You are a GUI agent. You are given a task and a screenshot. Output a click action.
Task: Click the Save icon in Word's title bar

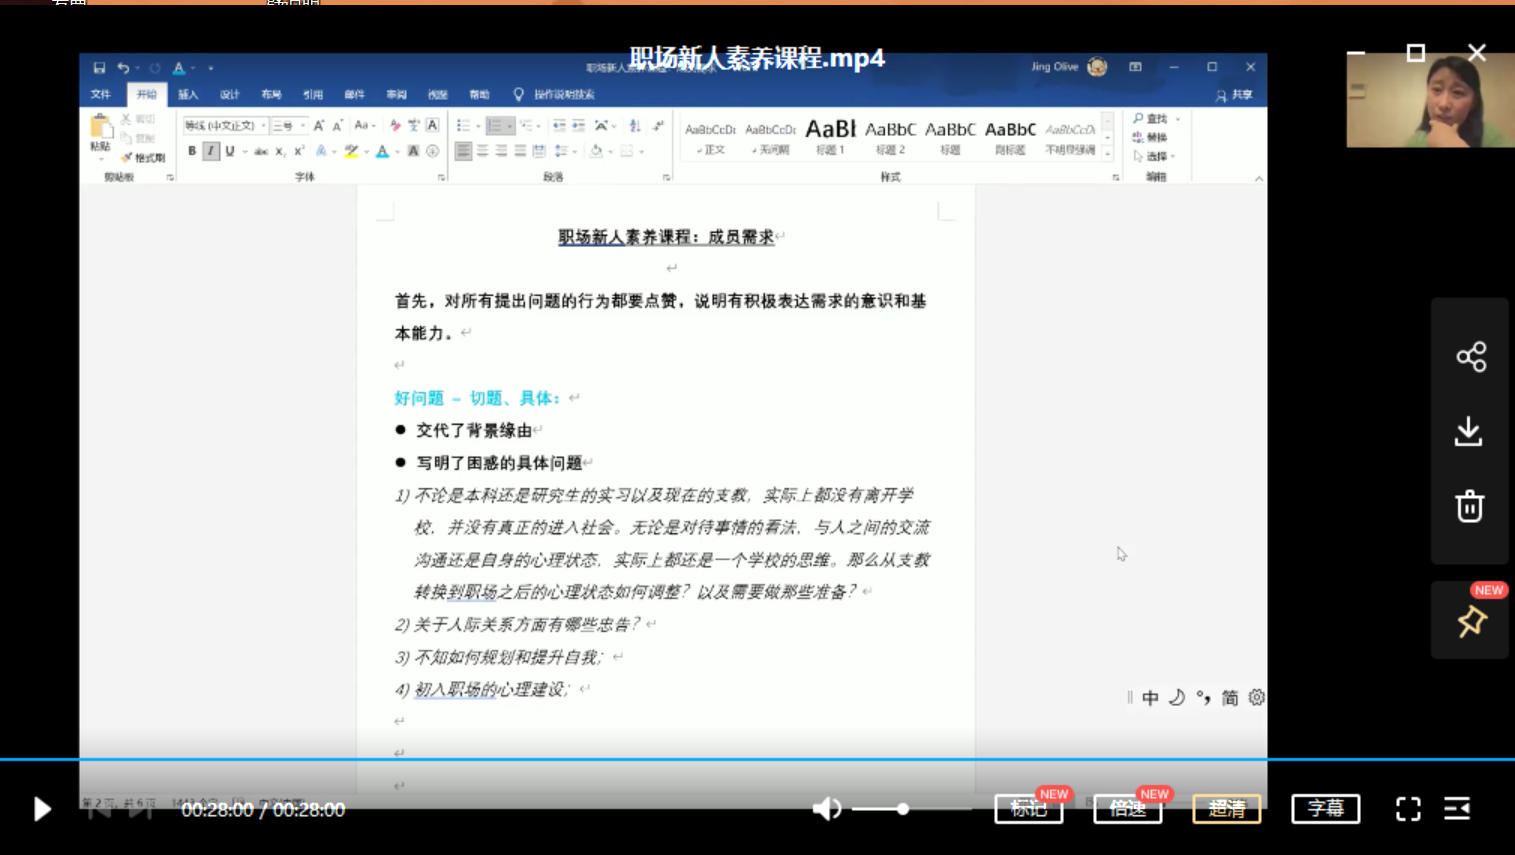coord(99,68)
